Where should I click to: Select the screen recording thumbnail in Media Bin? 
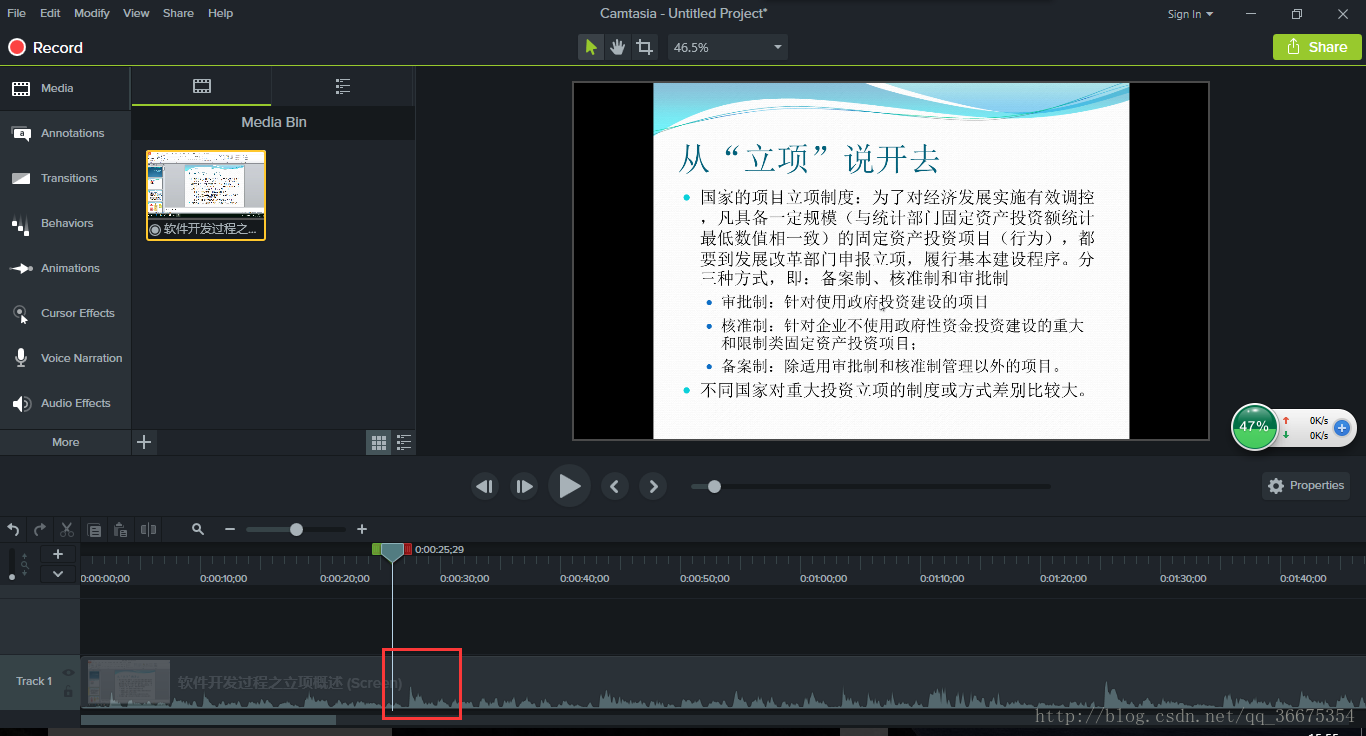[x=206, y=195]
